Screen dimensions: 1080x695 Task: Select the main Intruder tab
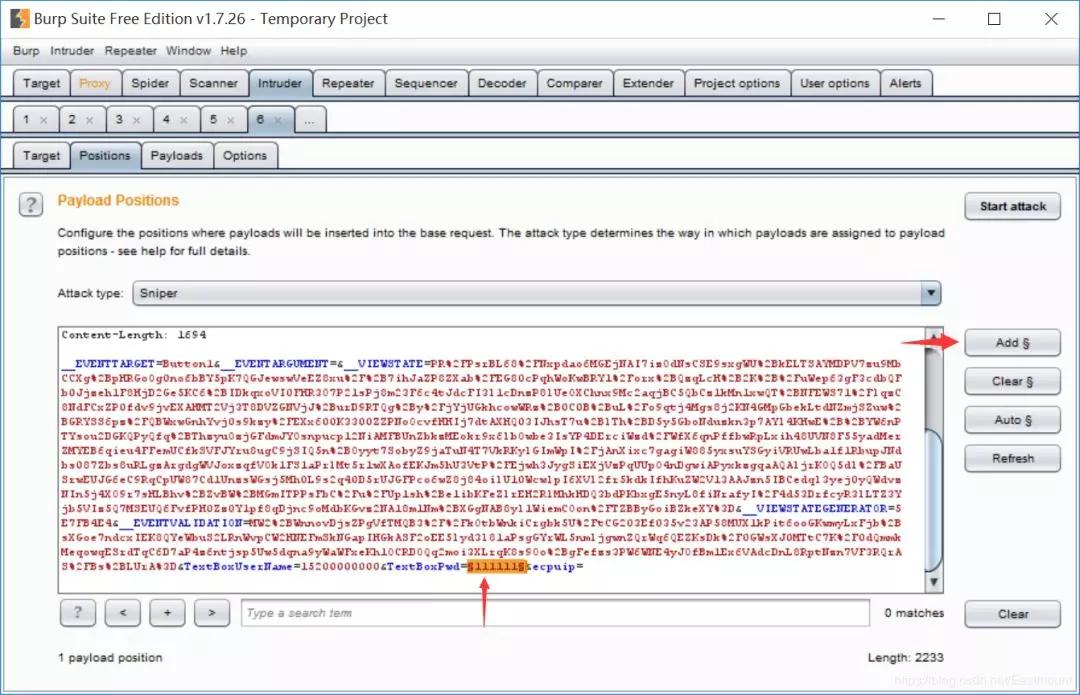(x=280, y=83)
